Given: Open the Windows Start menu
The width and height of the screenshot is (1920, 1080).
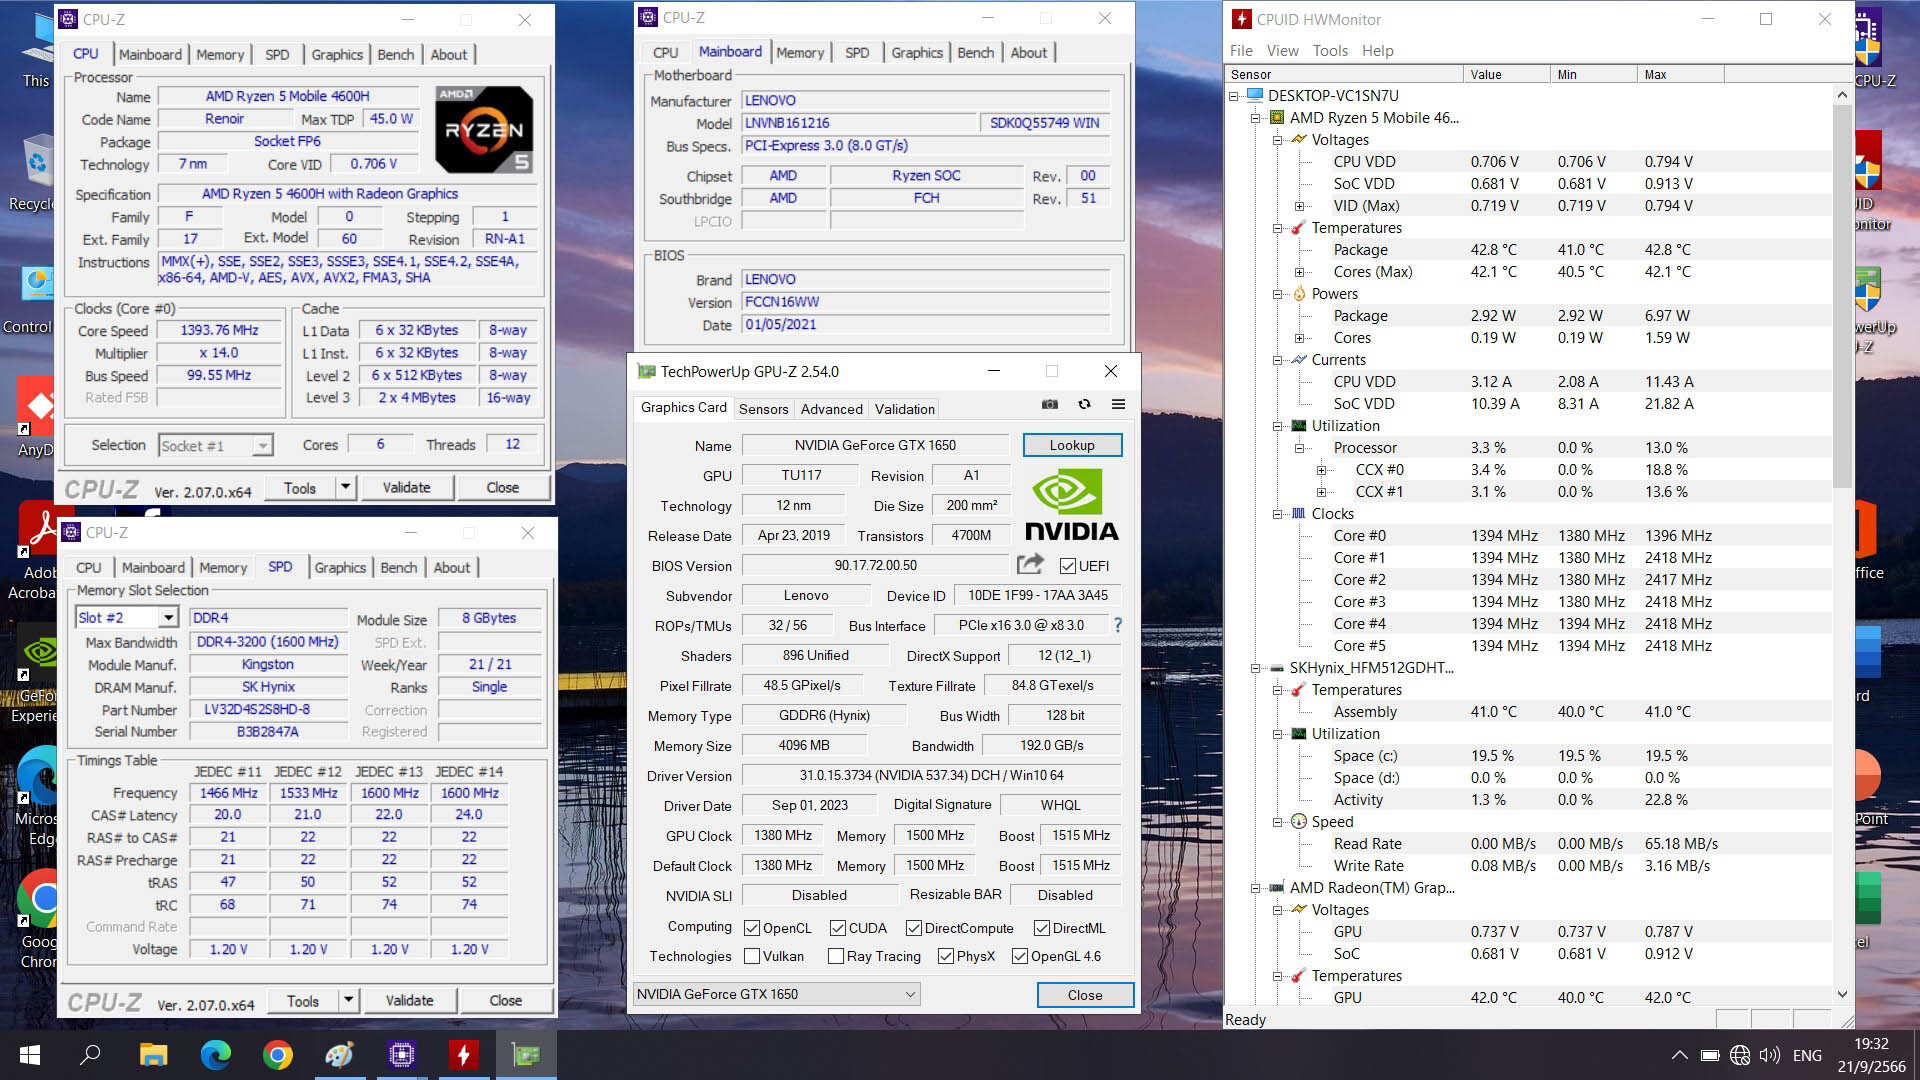Looking at the screenshot, I should tap(30, 1055).
